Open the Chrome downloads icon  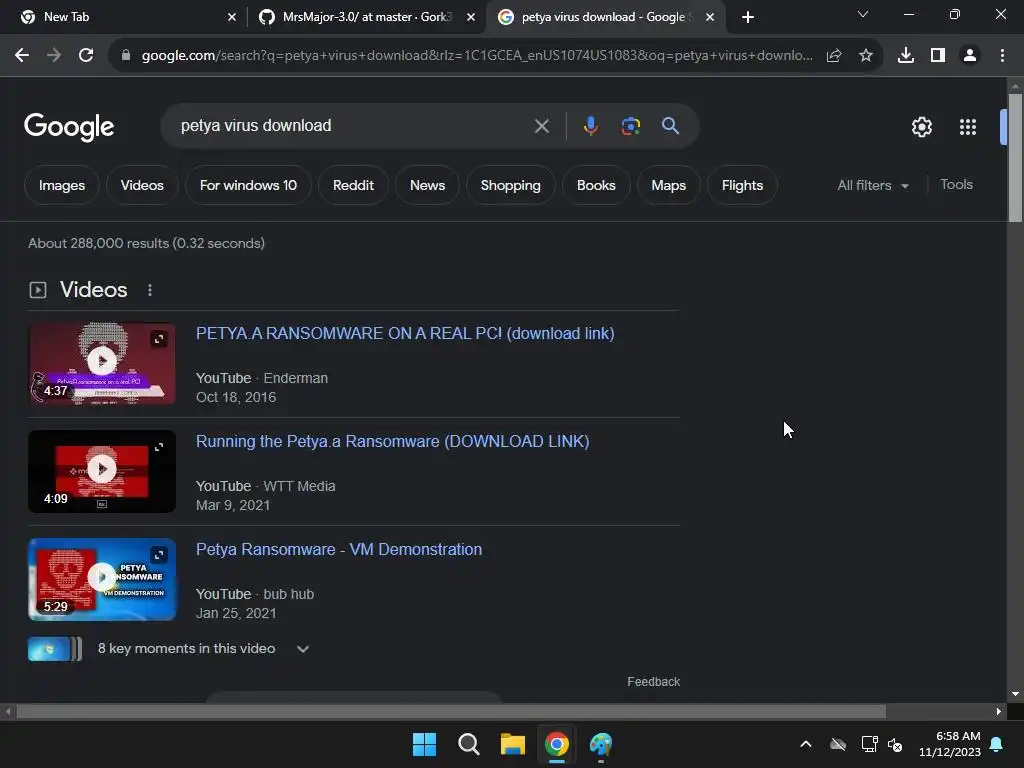(x=906, y=56)
